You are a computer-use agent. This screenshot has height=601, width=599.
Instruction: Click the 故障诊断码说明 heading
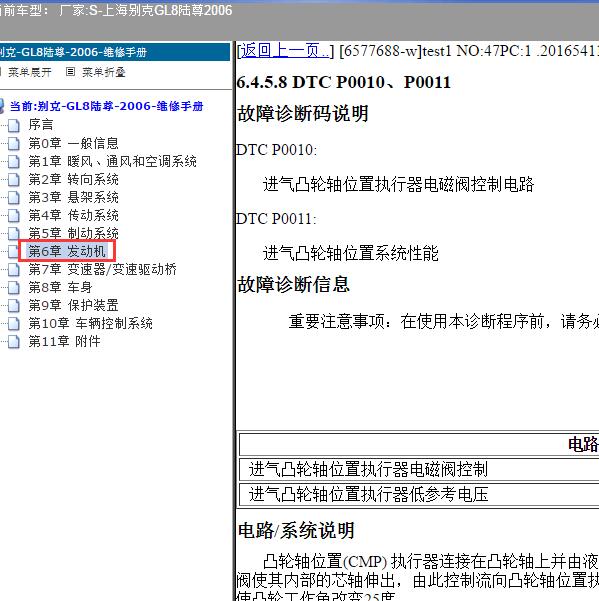coord(303,113)
